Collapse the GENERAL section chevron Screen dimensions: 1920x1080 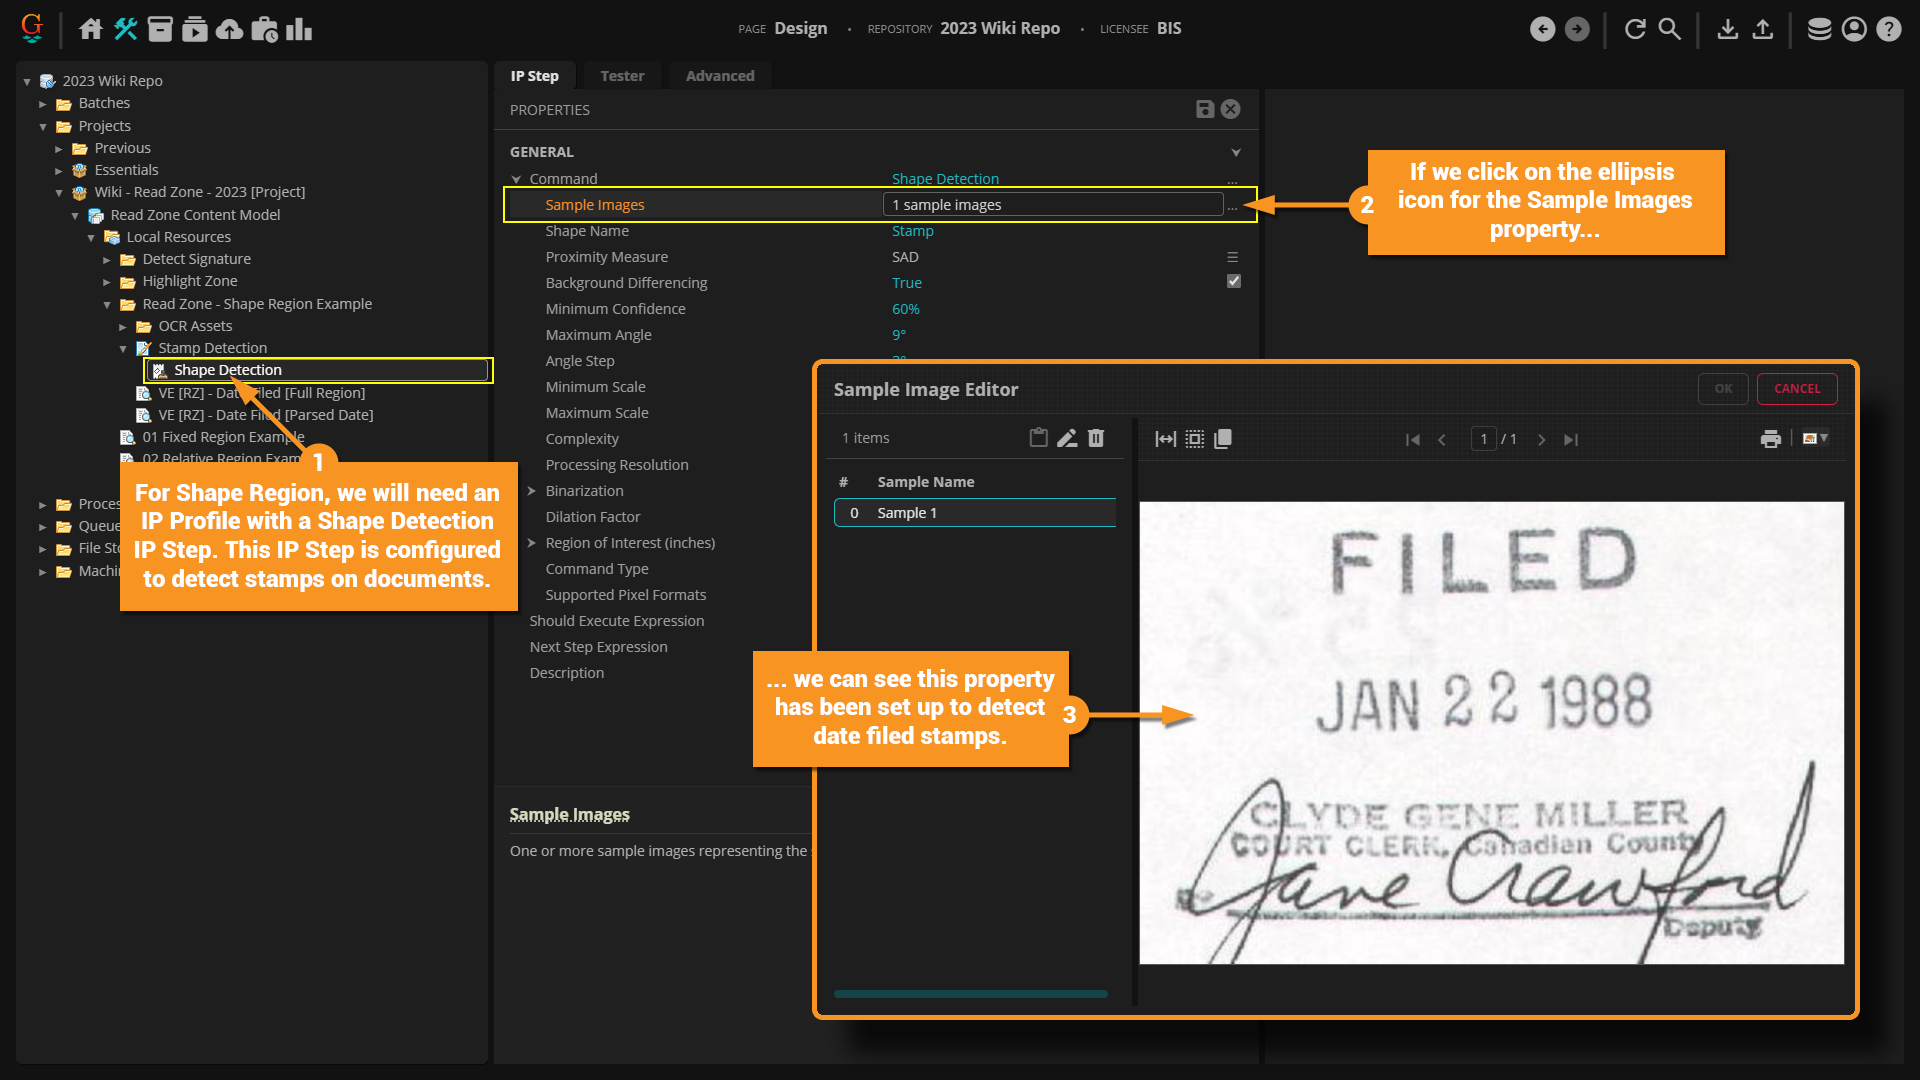tap(1236, 152)
